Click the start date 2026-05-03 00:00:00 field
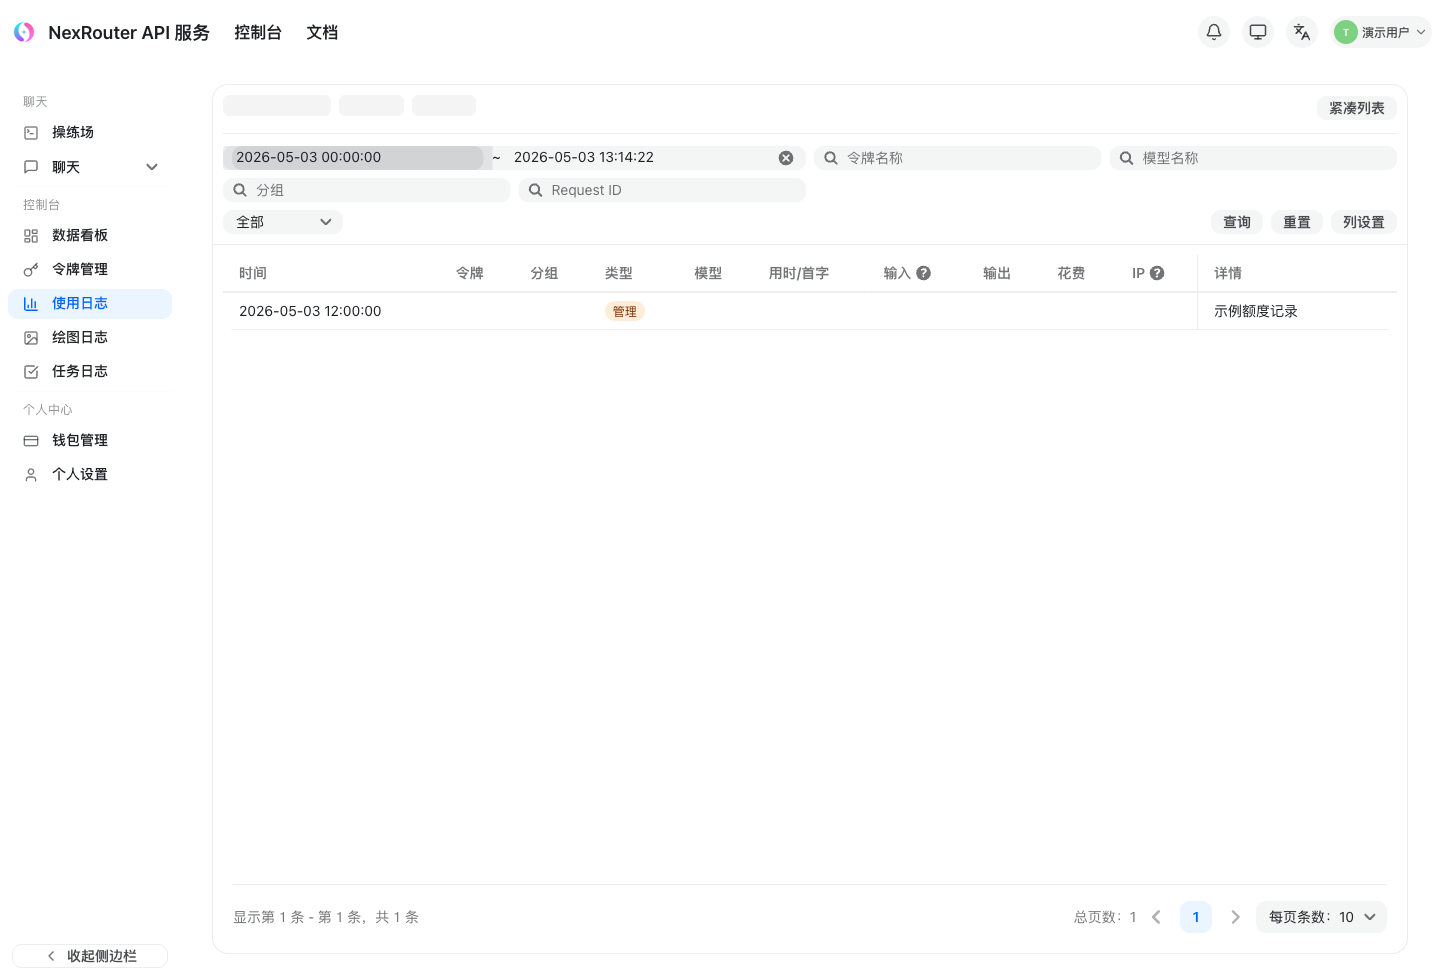The width and height of the screenshot is (1440, 980). pyautogui.click(x=357, y=158)
